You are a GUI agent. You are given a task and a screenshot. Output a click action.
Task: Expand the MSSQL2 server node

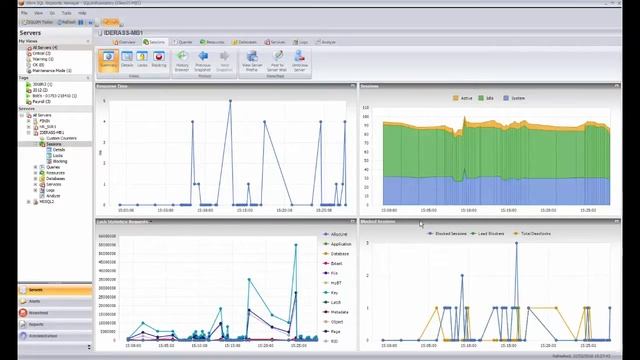pyautogui.click(x=29, y=202)
